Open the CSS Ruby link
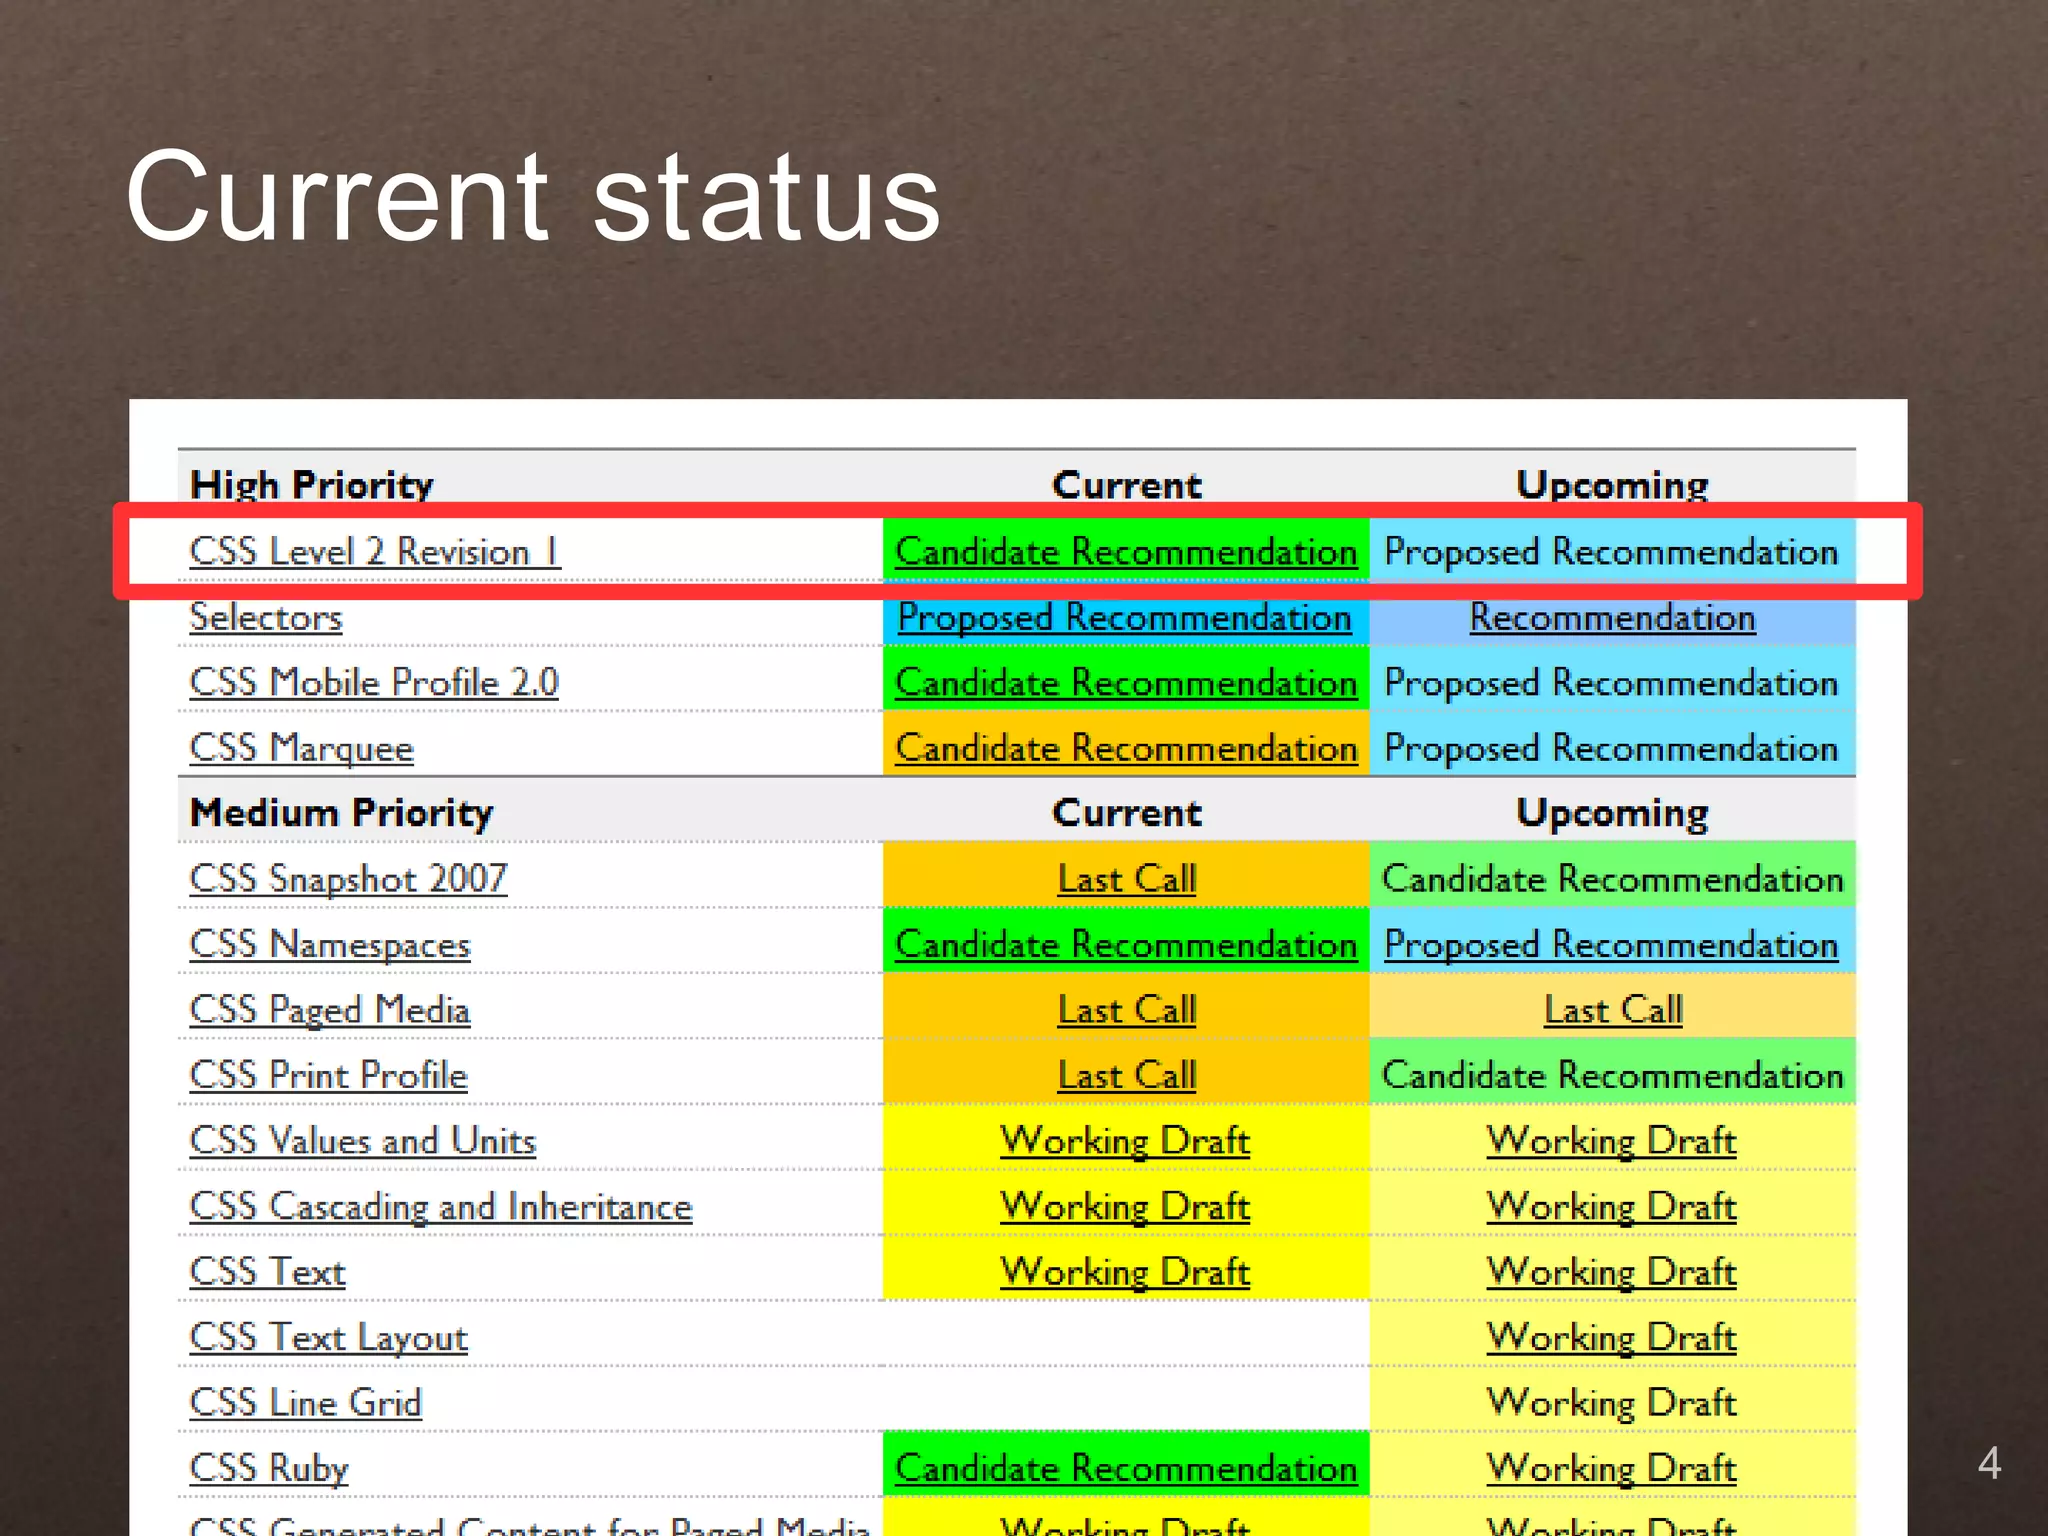Image resolution: width=2048 pixels, height=1536 pixels. 269,1469
